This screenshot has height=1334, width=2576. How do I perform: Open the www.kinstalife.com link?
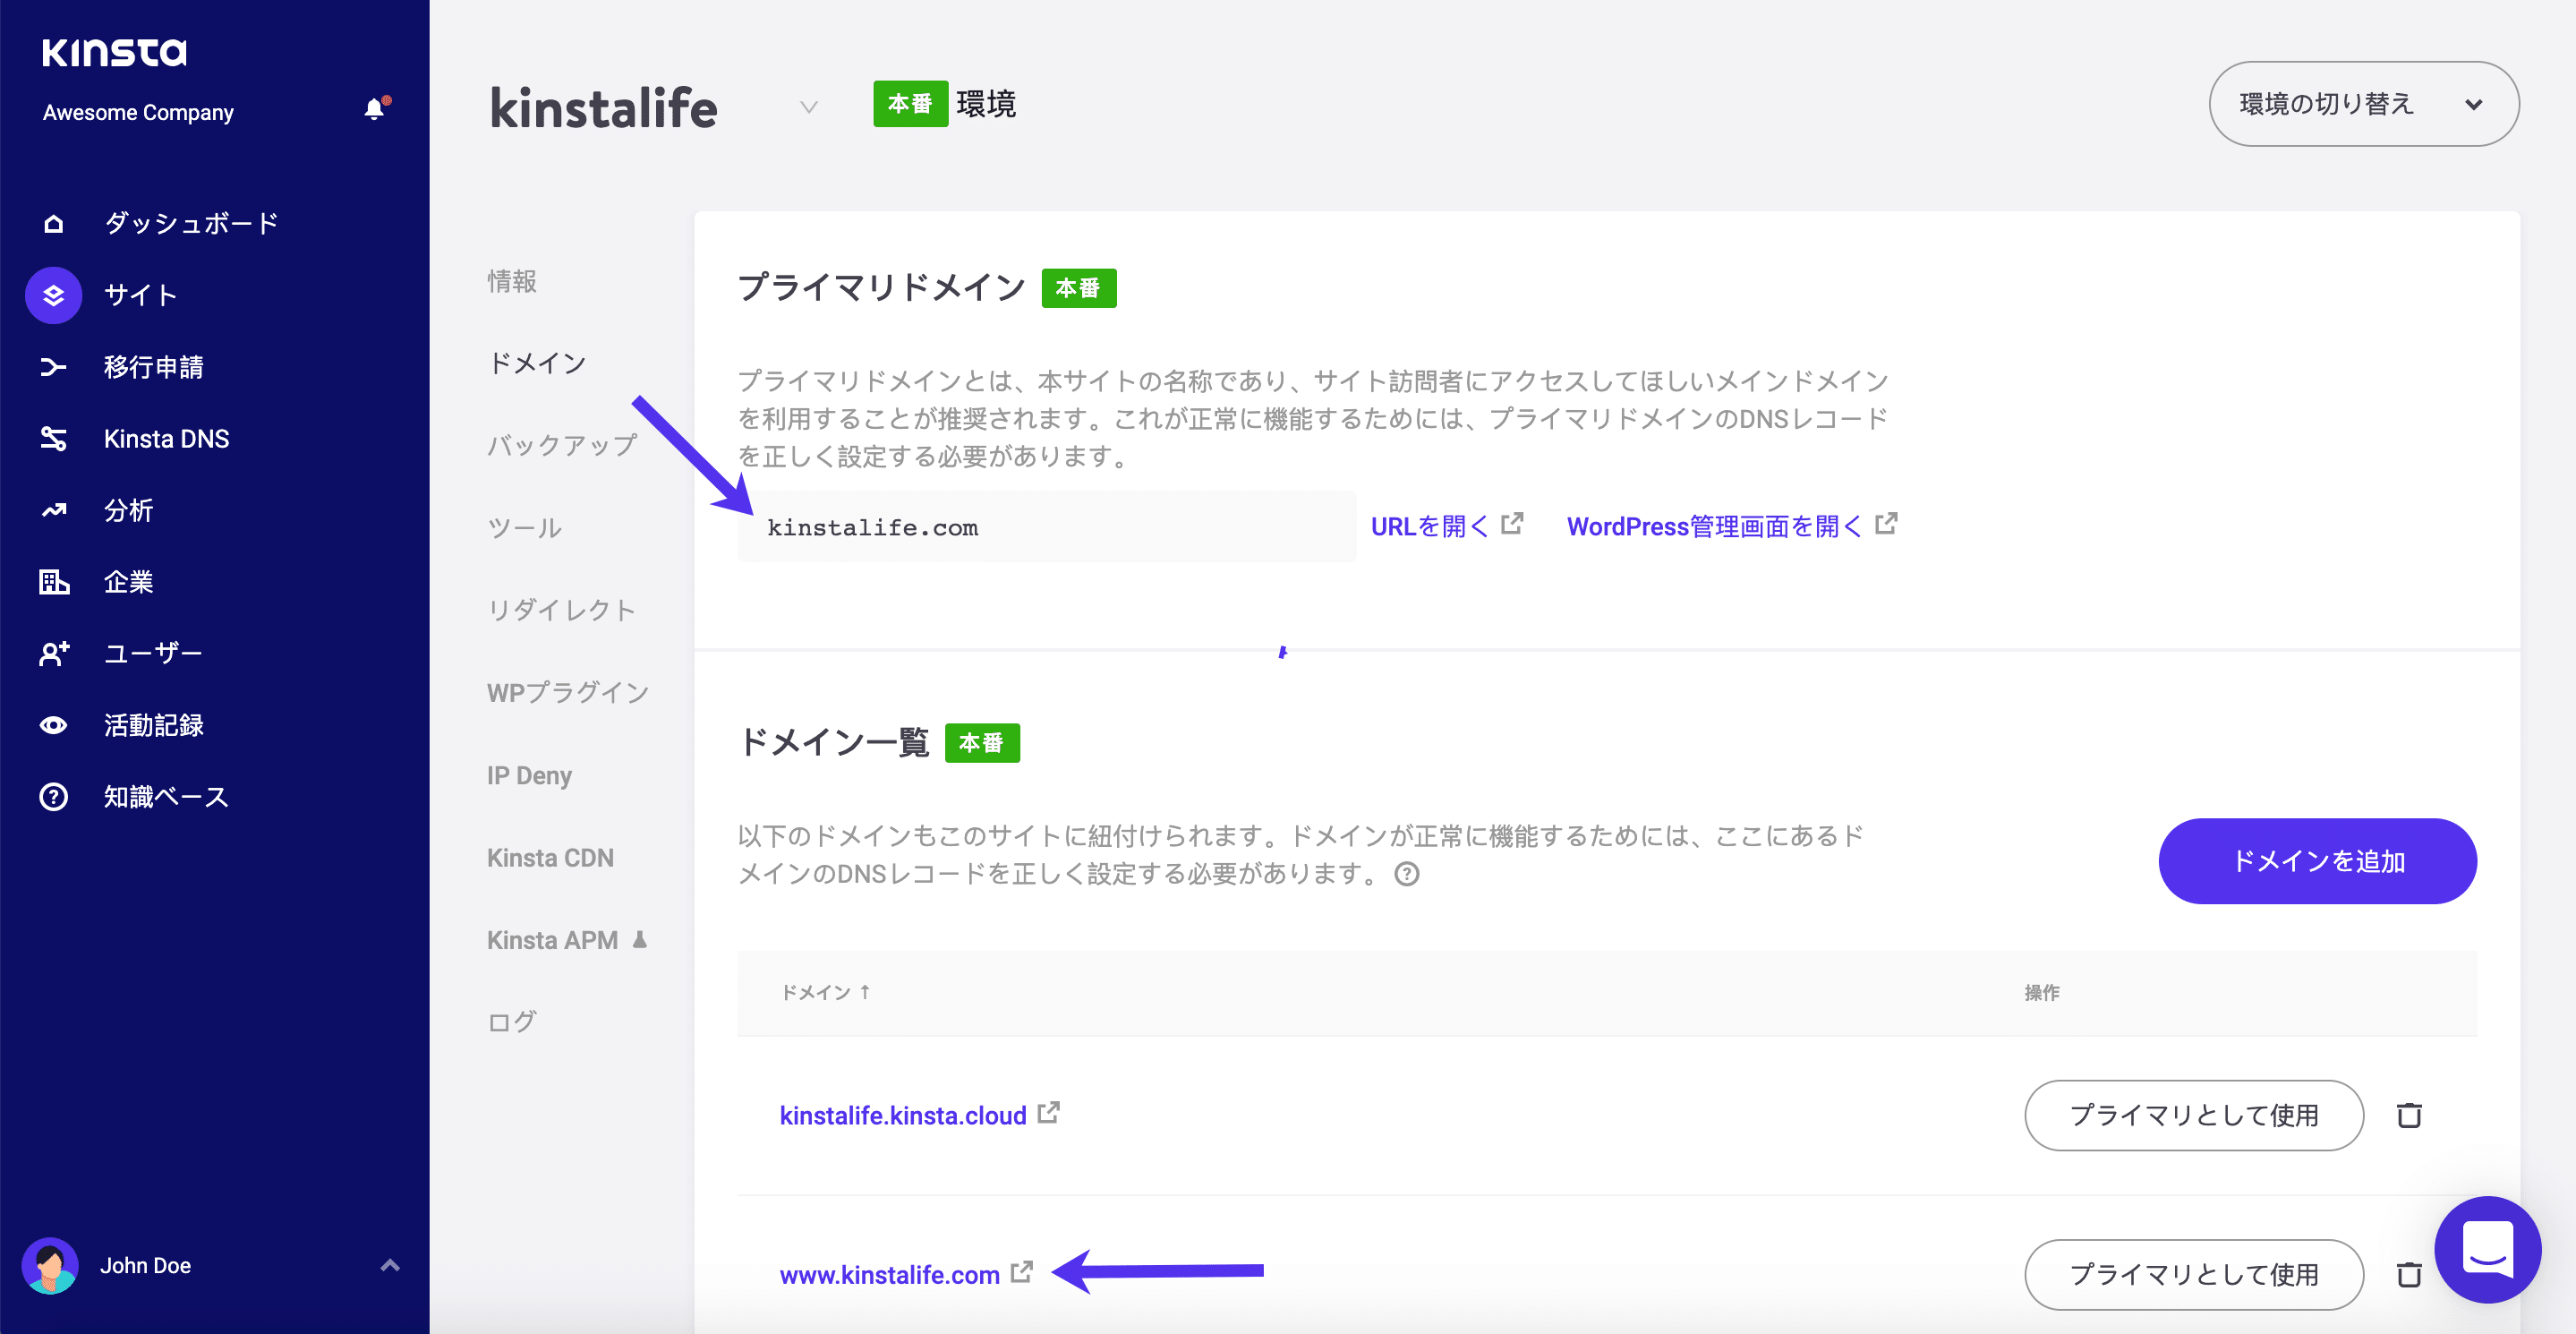tap(889, 1275)
